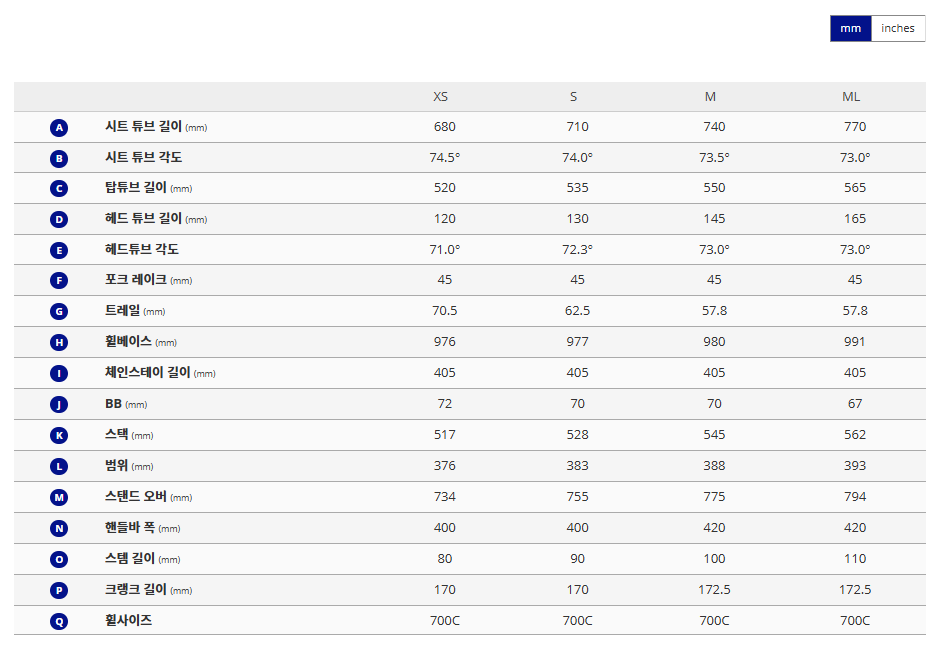Select the M size column header
The image size is (938, 651).
[x=710, y=97]
